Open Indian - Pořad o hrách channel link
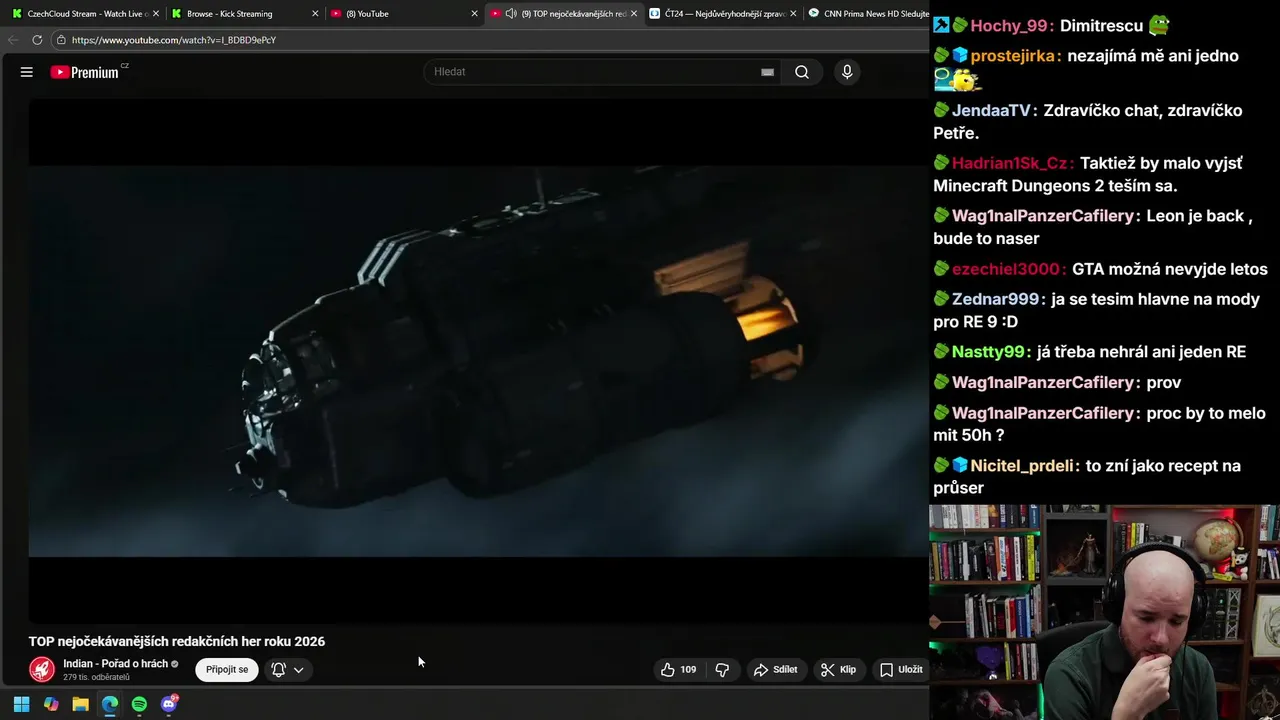 tap(115, 664)
